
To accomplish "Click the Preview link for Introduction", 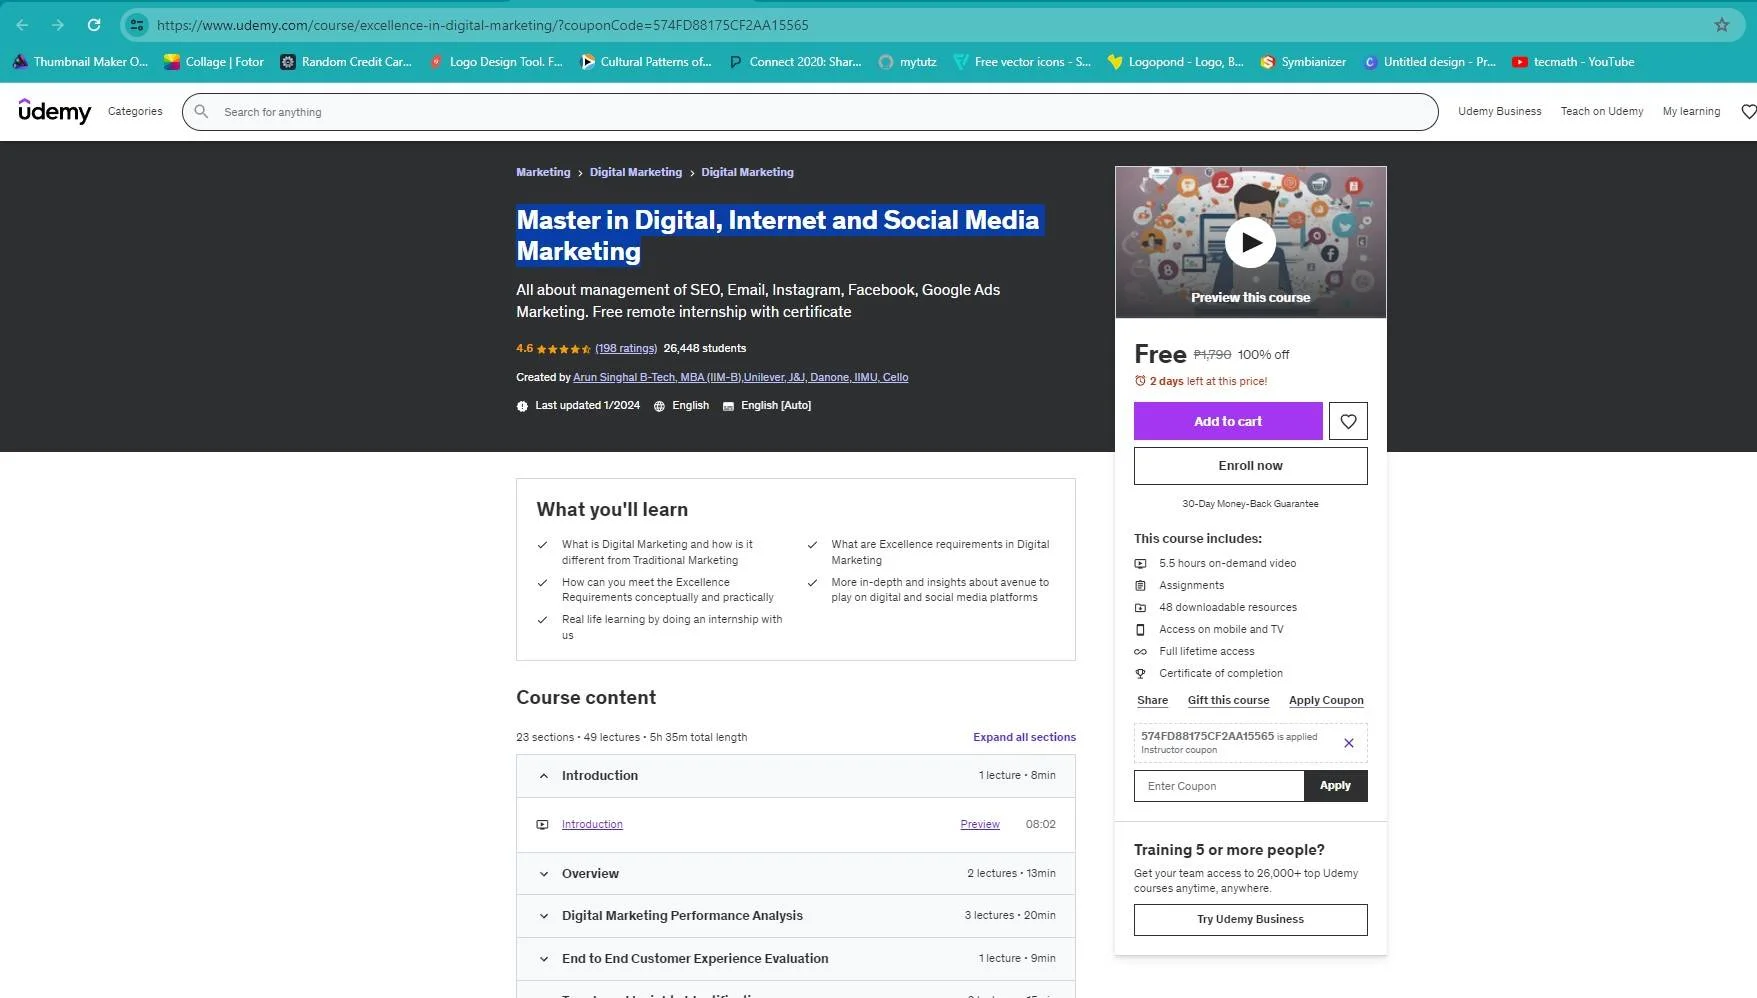I will 980,825.
